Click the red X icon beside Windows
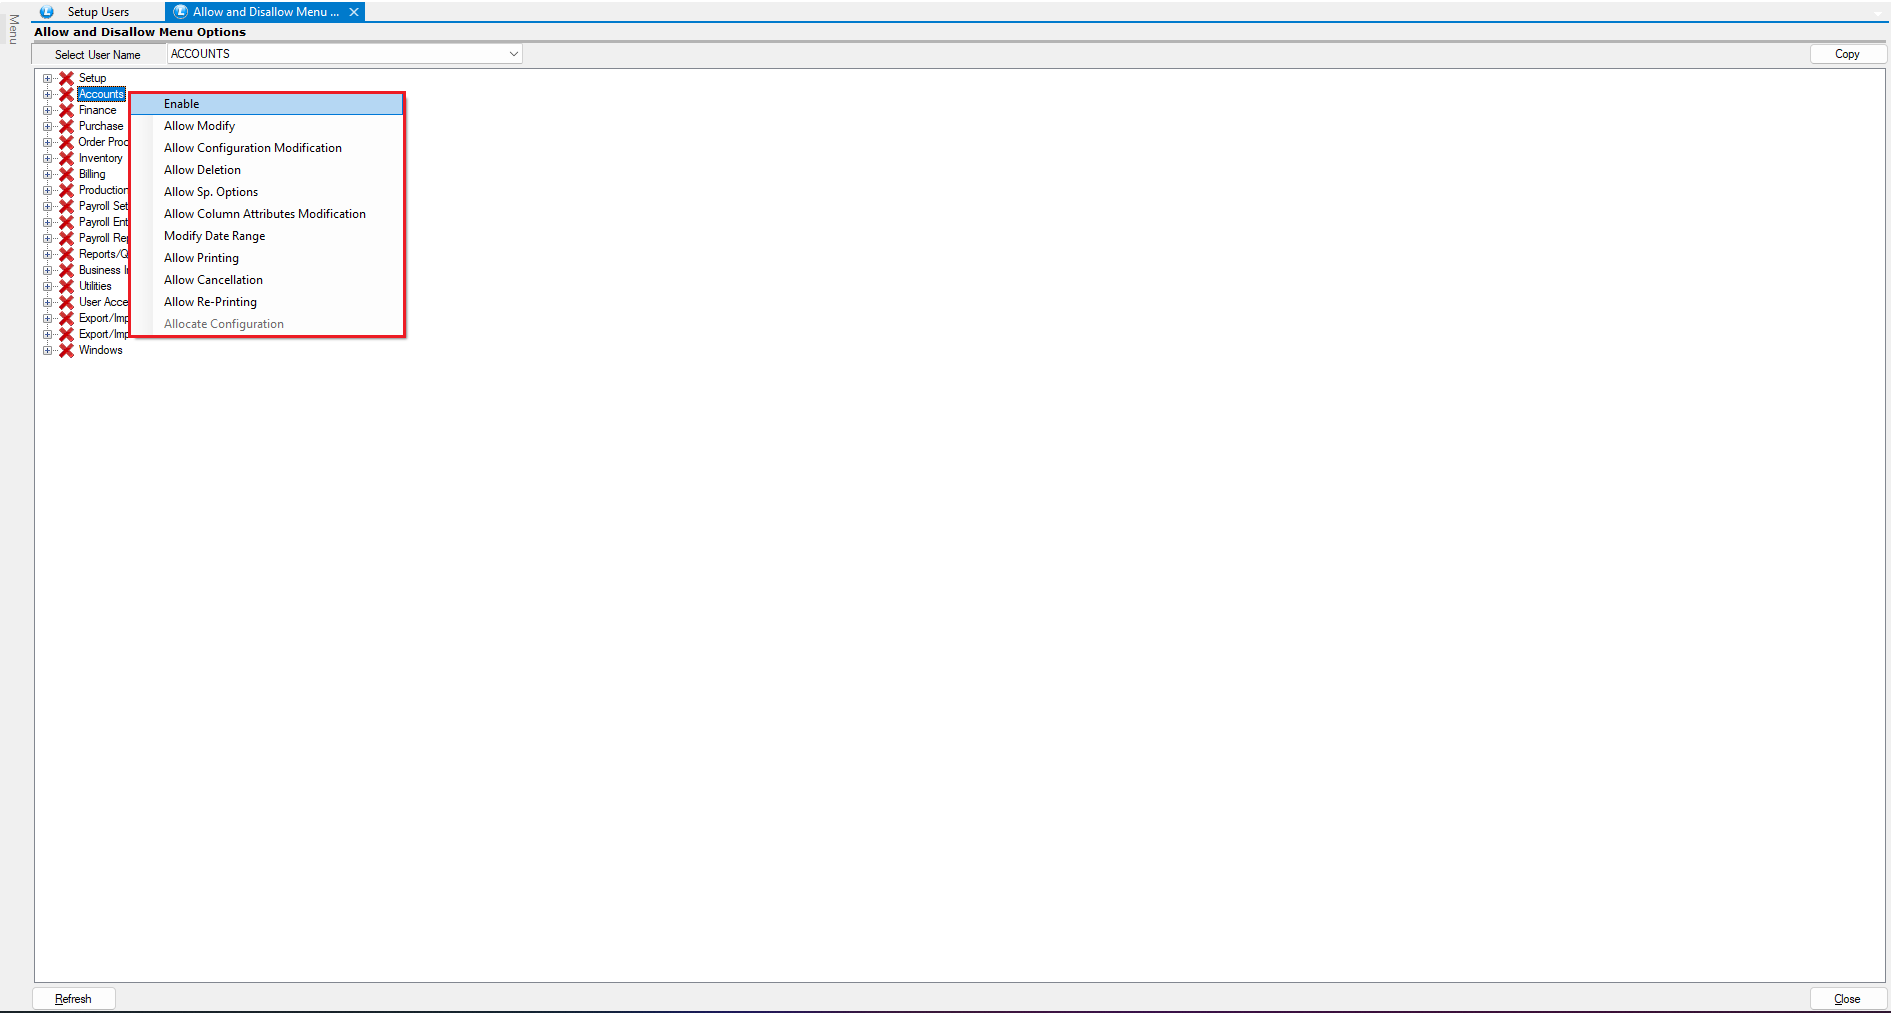 [x=66, y=350]
